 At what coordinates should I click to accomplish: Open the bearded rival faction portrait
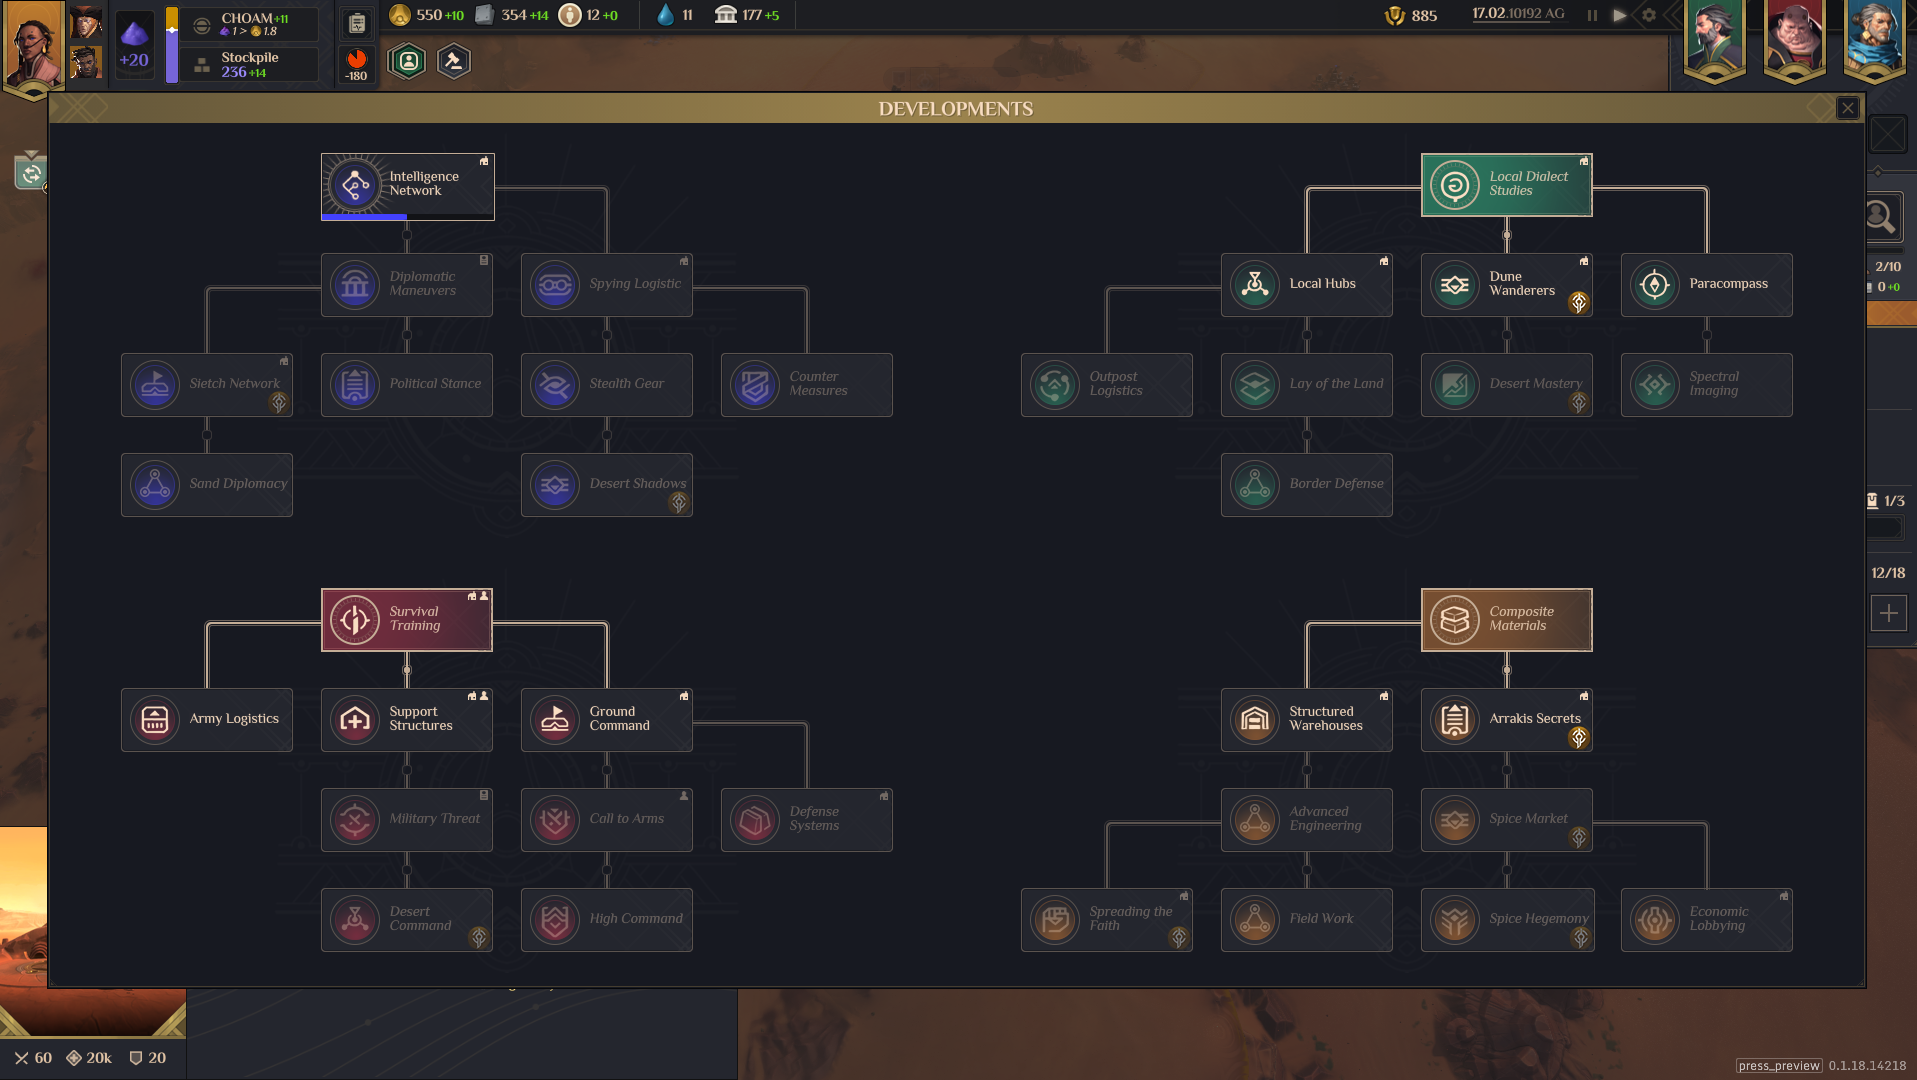(x=1714, y=40)
